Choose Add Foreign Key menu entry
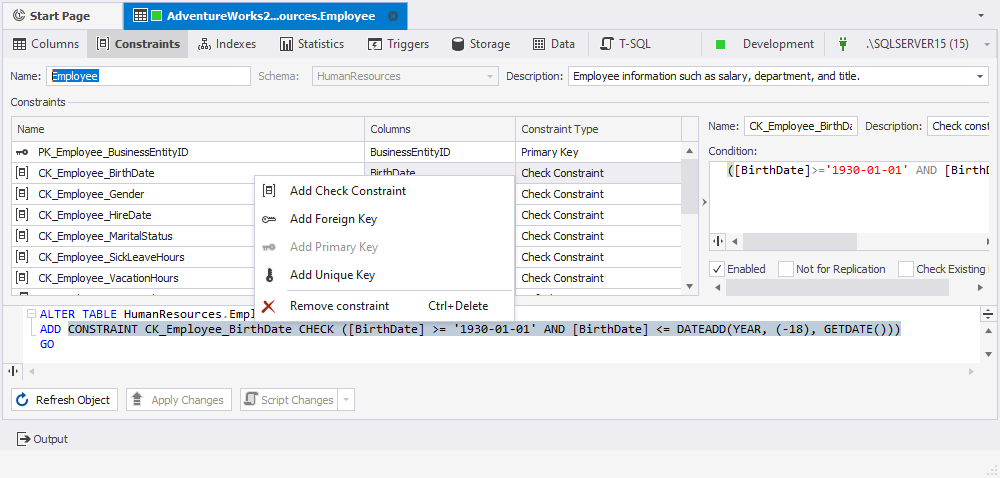Viewport: 1000px width, 478px height. [384, 219]
